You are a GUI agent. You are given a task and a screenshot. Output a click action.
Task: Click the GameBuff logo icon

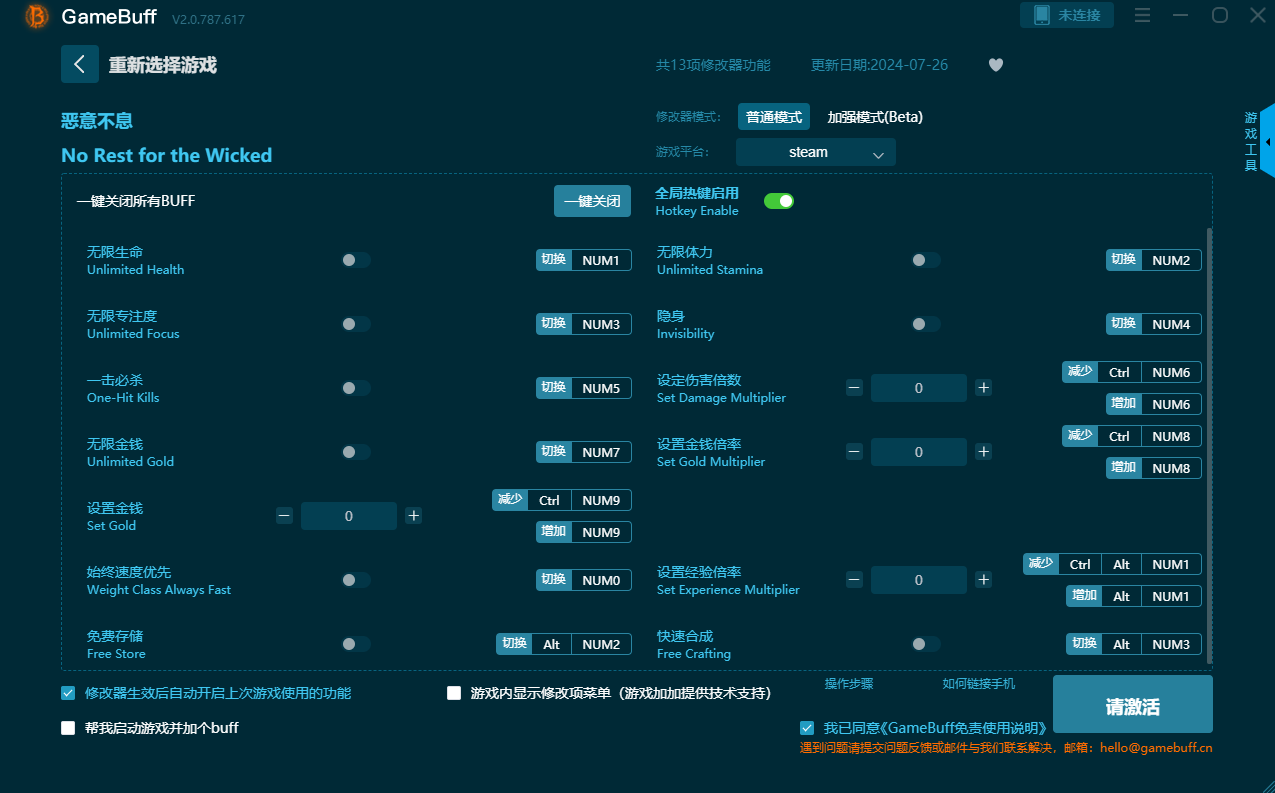[x=37, y=16]
